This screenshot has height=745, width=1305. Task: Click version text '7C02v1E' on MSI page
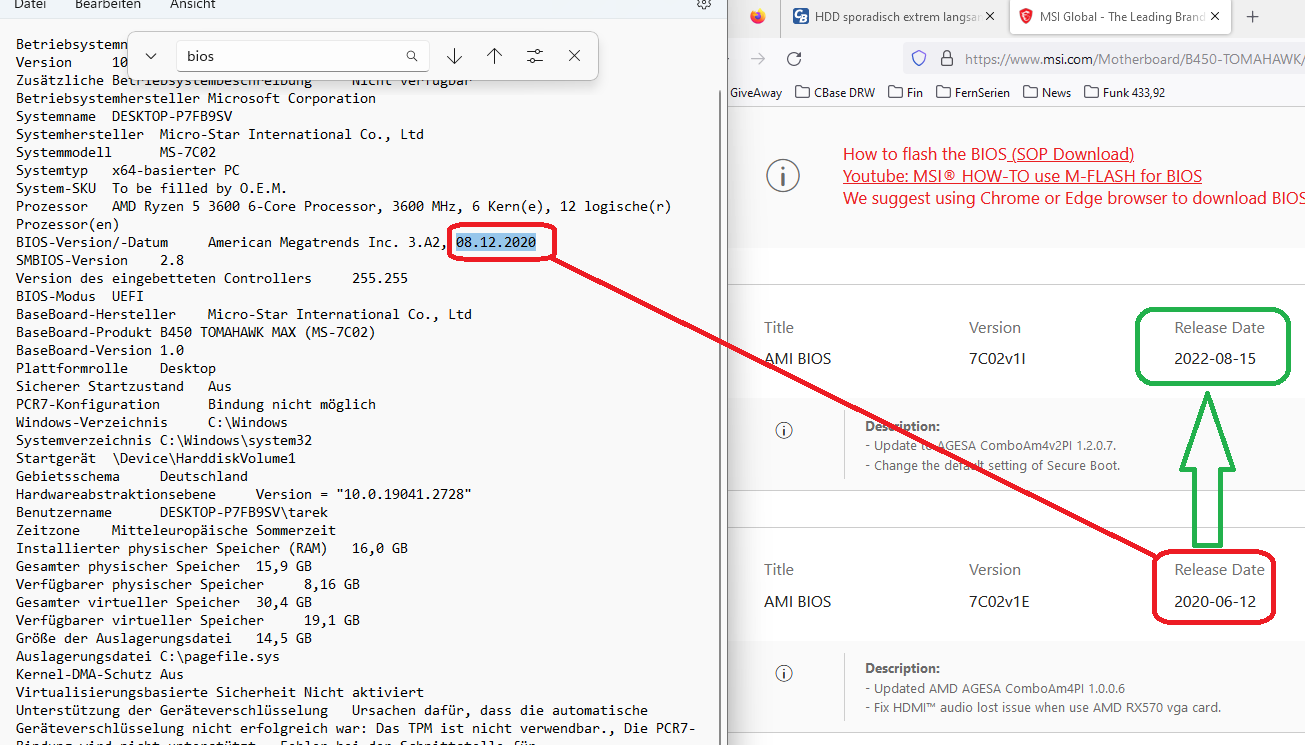(x=999, y=602)
